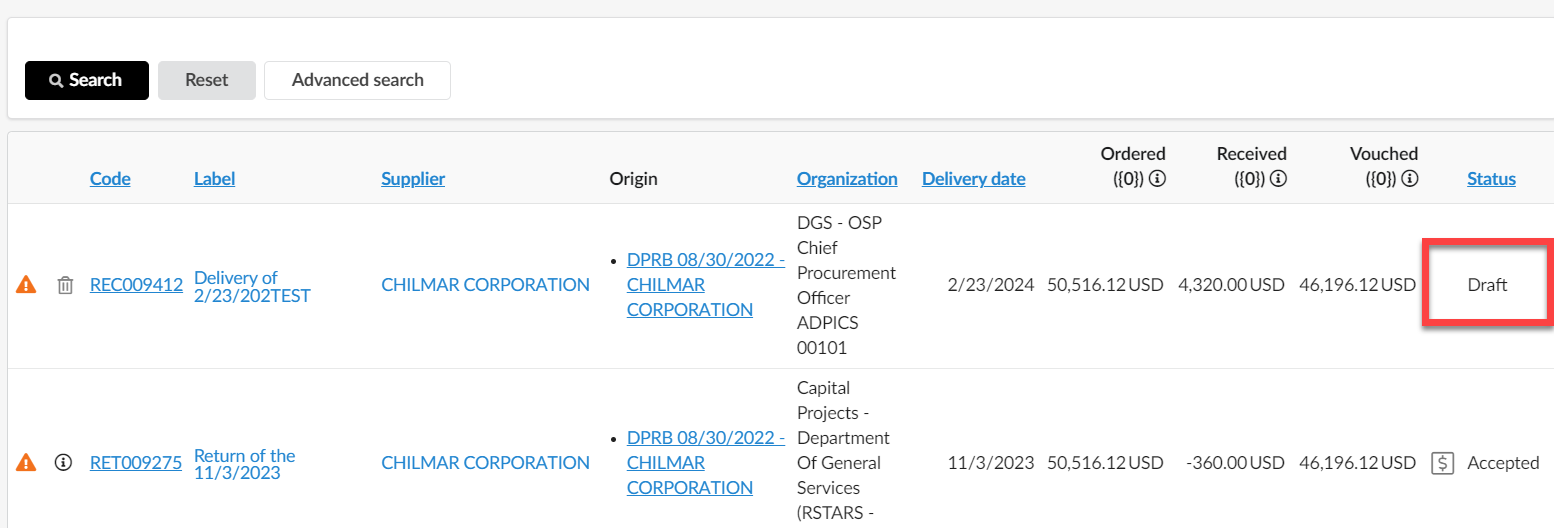Click the Draft status cell
The height and width of the screenshot is (528, 1554).
coord(1487,285)
